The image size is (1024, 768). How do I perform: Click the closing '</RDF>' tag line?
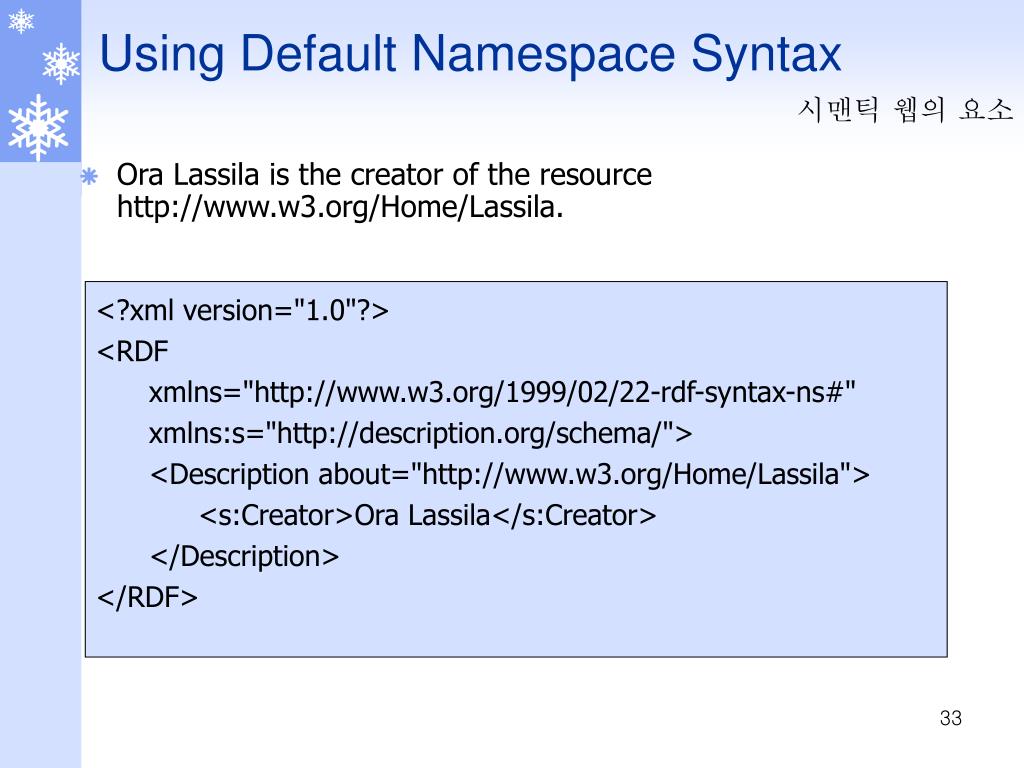click(148, 598)
